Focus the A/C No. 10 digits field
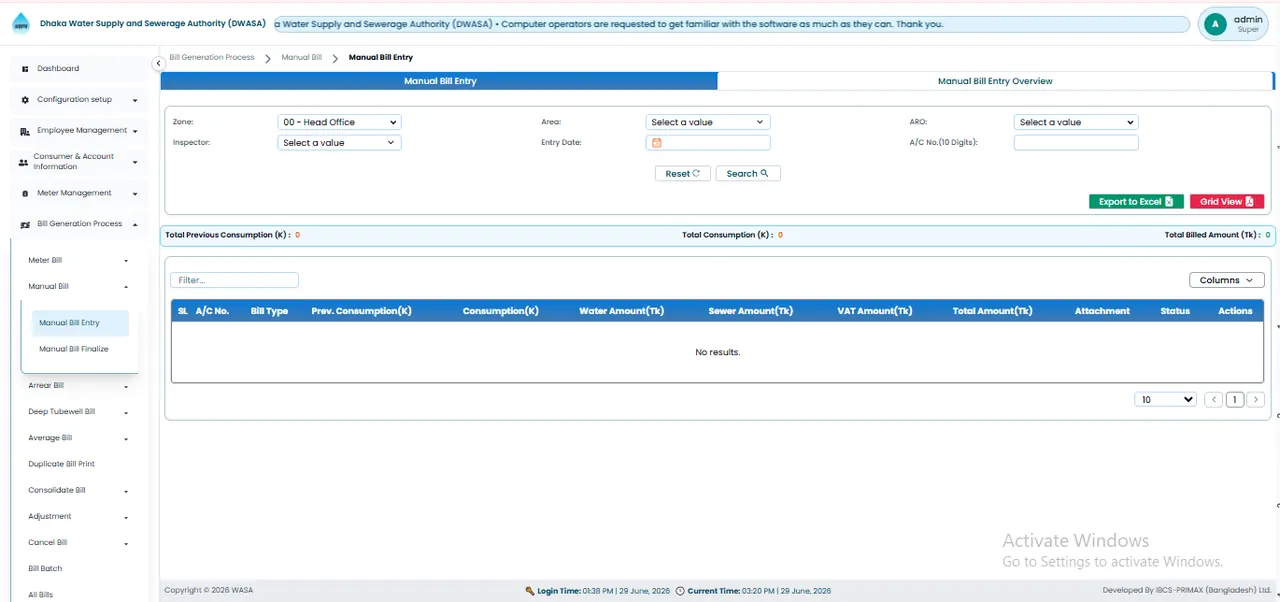 pos(1076,143)
